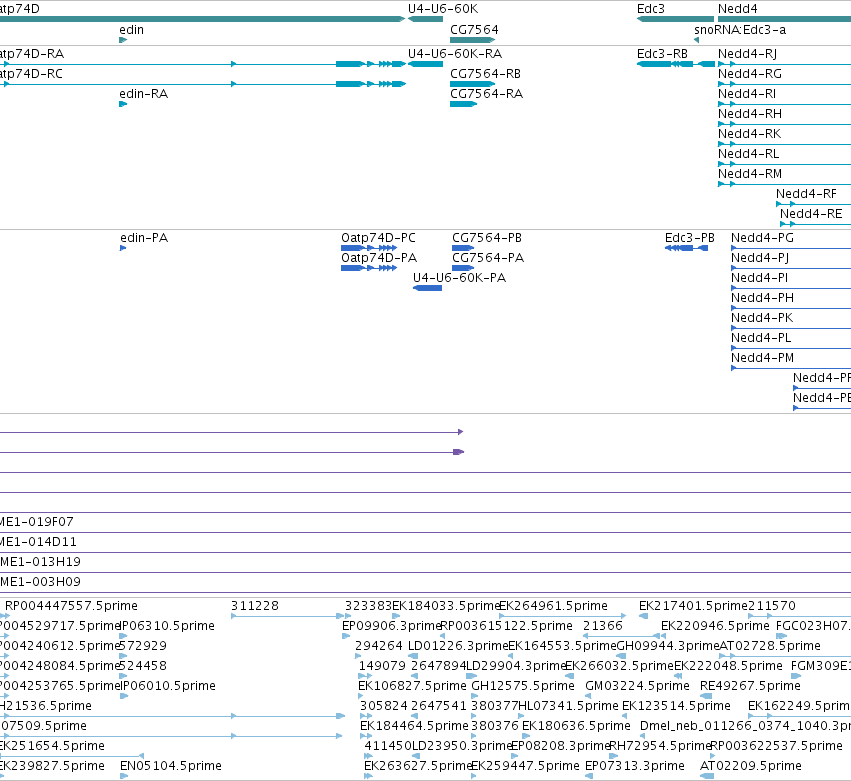Select the Nedd4-PH protein label
This screenshot has height=781, width=851.
tap(762, 298)
